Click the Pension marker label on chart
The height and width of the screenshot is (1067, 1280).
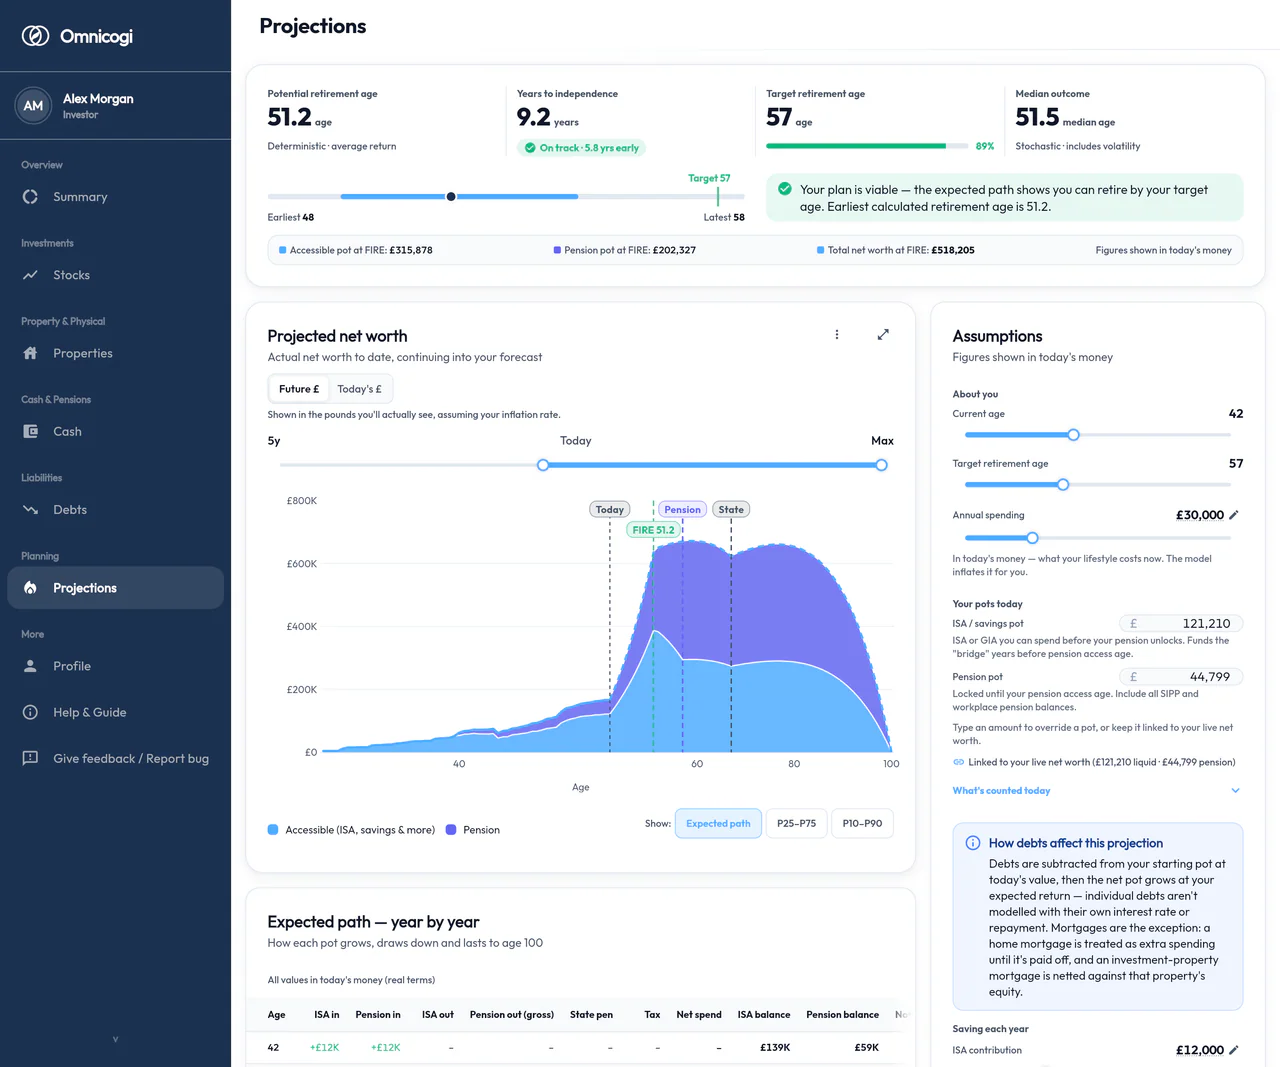click(682, 510)
